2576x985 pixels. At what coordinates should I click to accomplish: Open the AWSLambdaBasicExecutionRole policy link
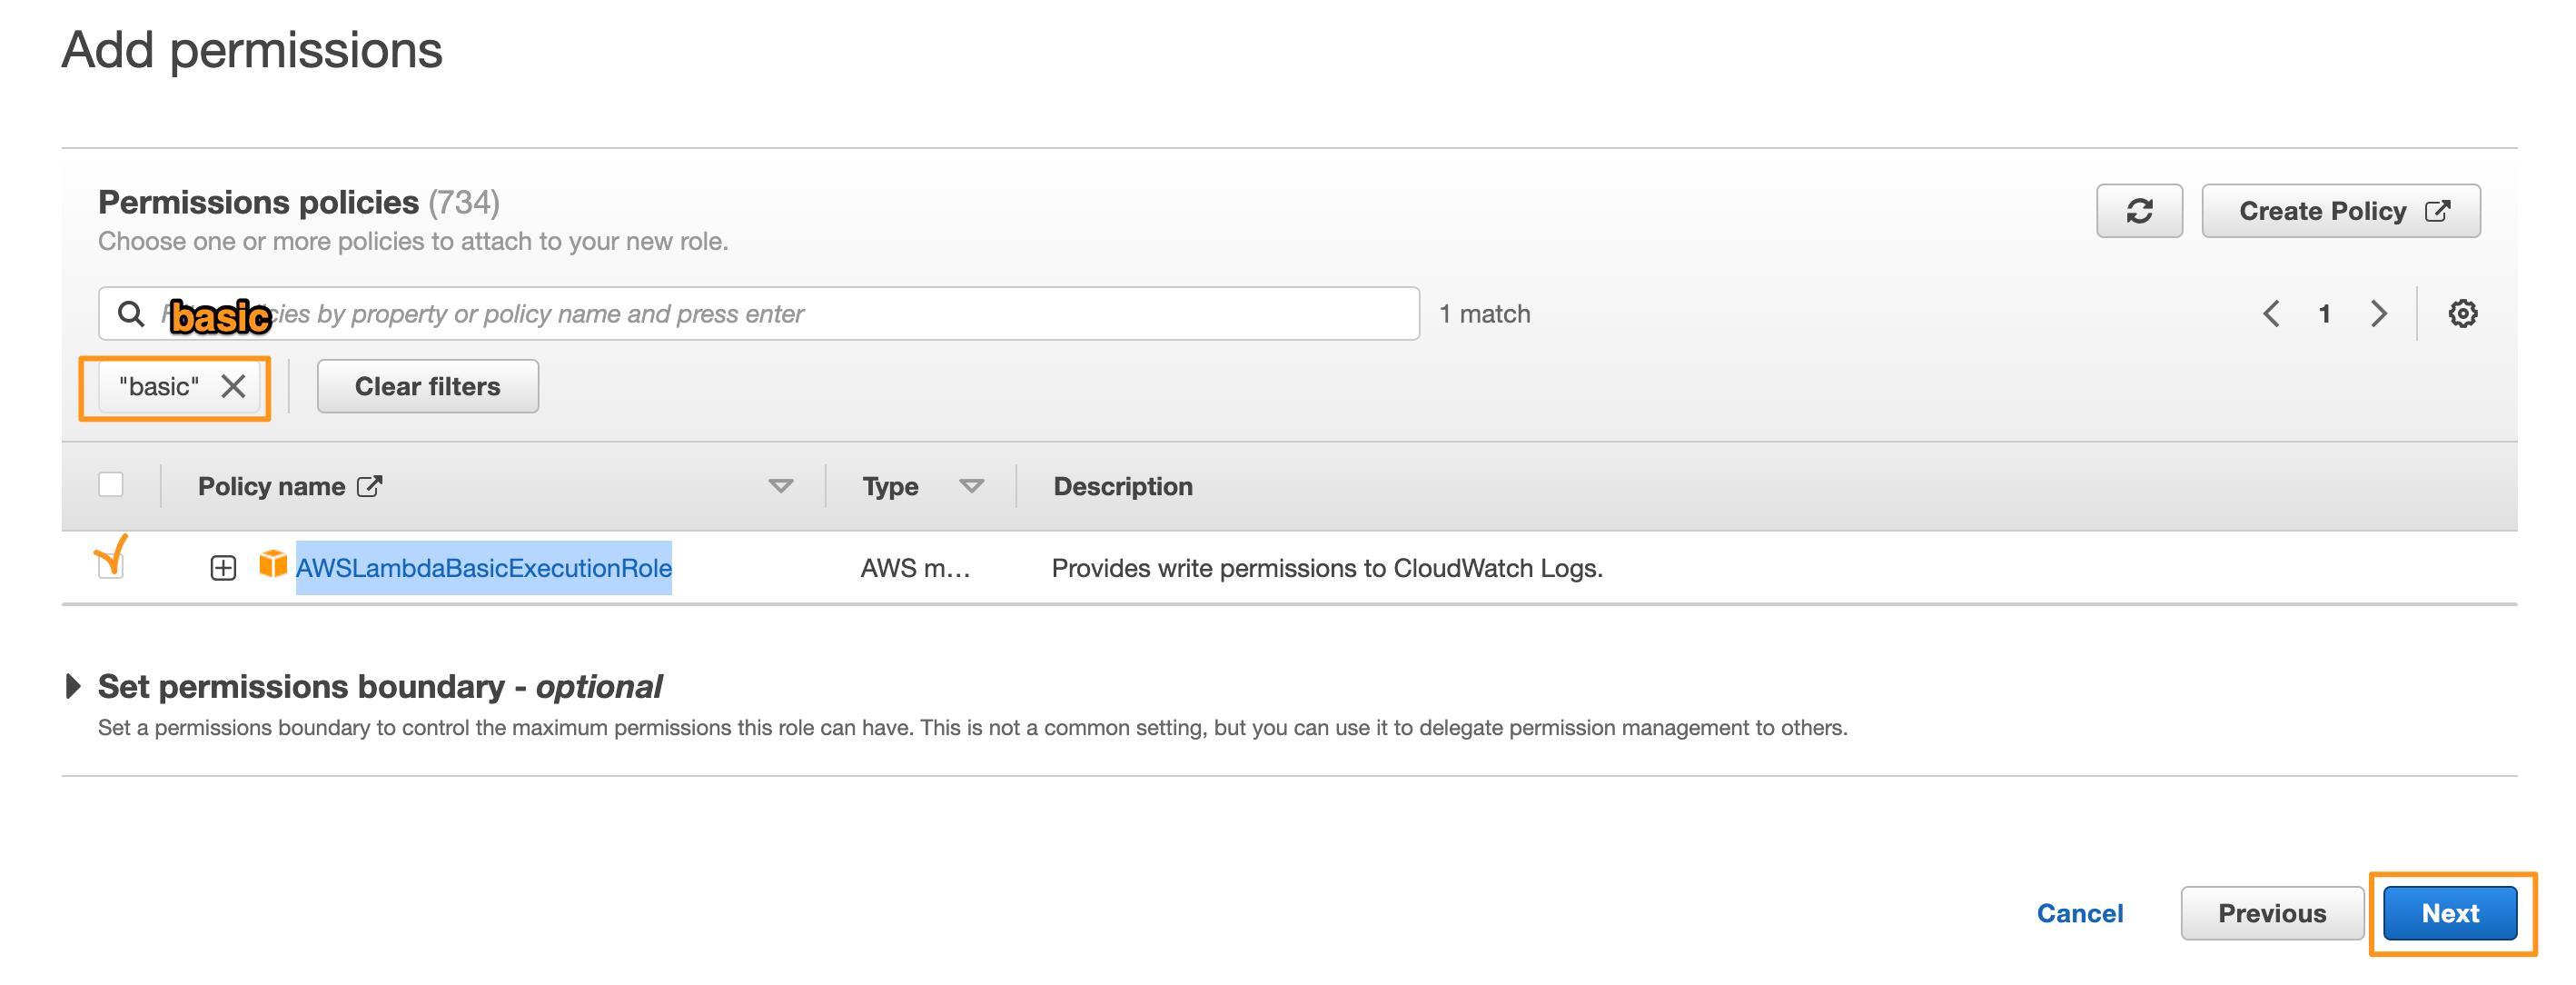484,567
